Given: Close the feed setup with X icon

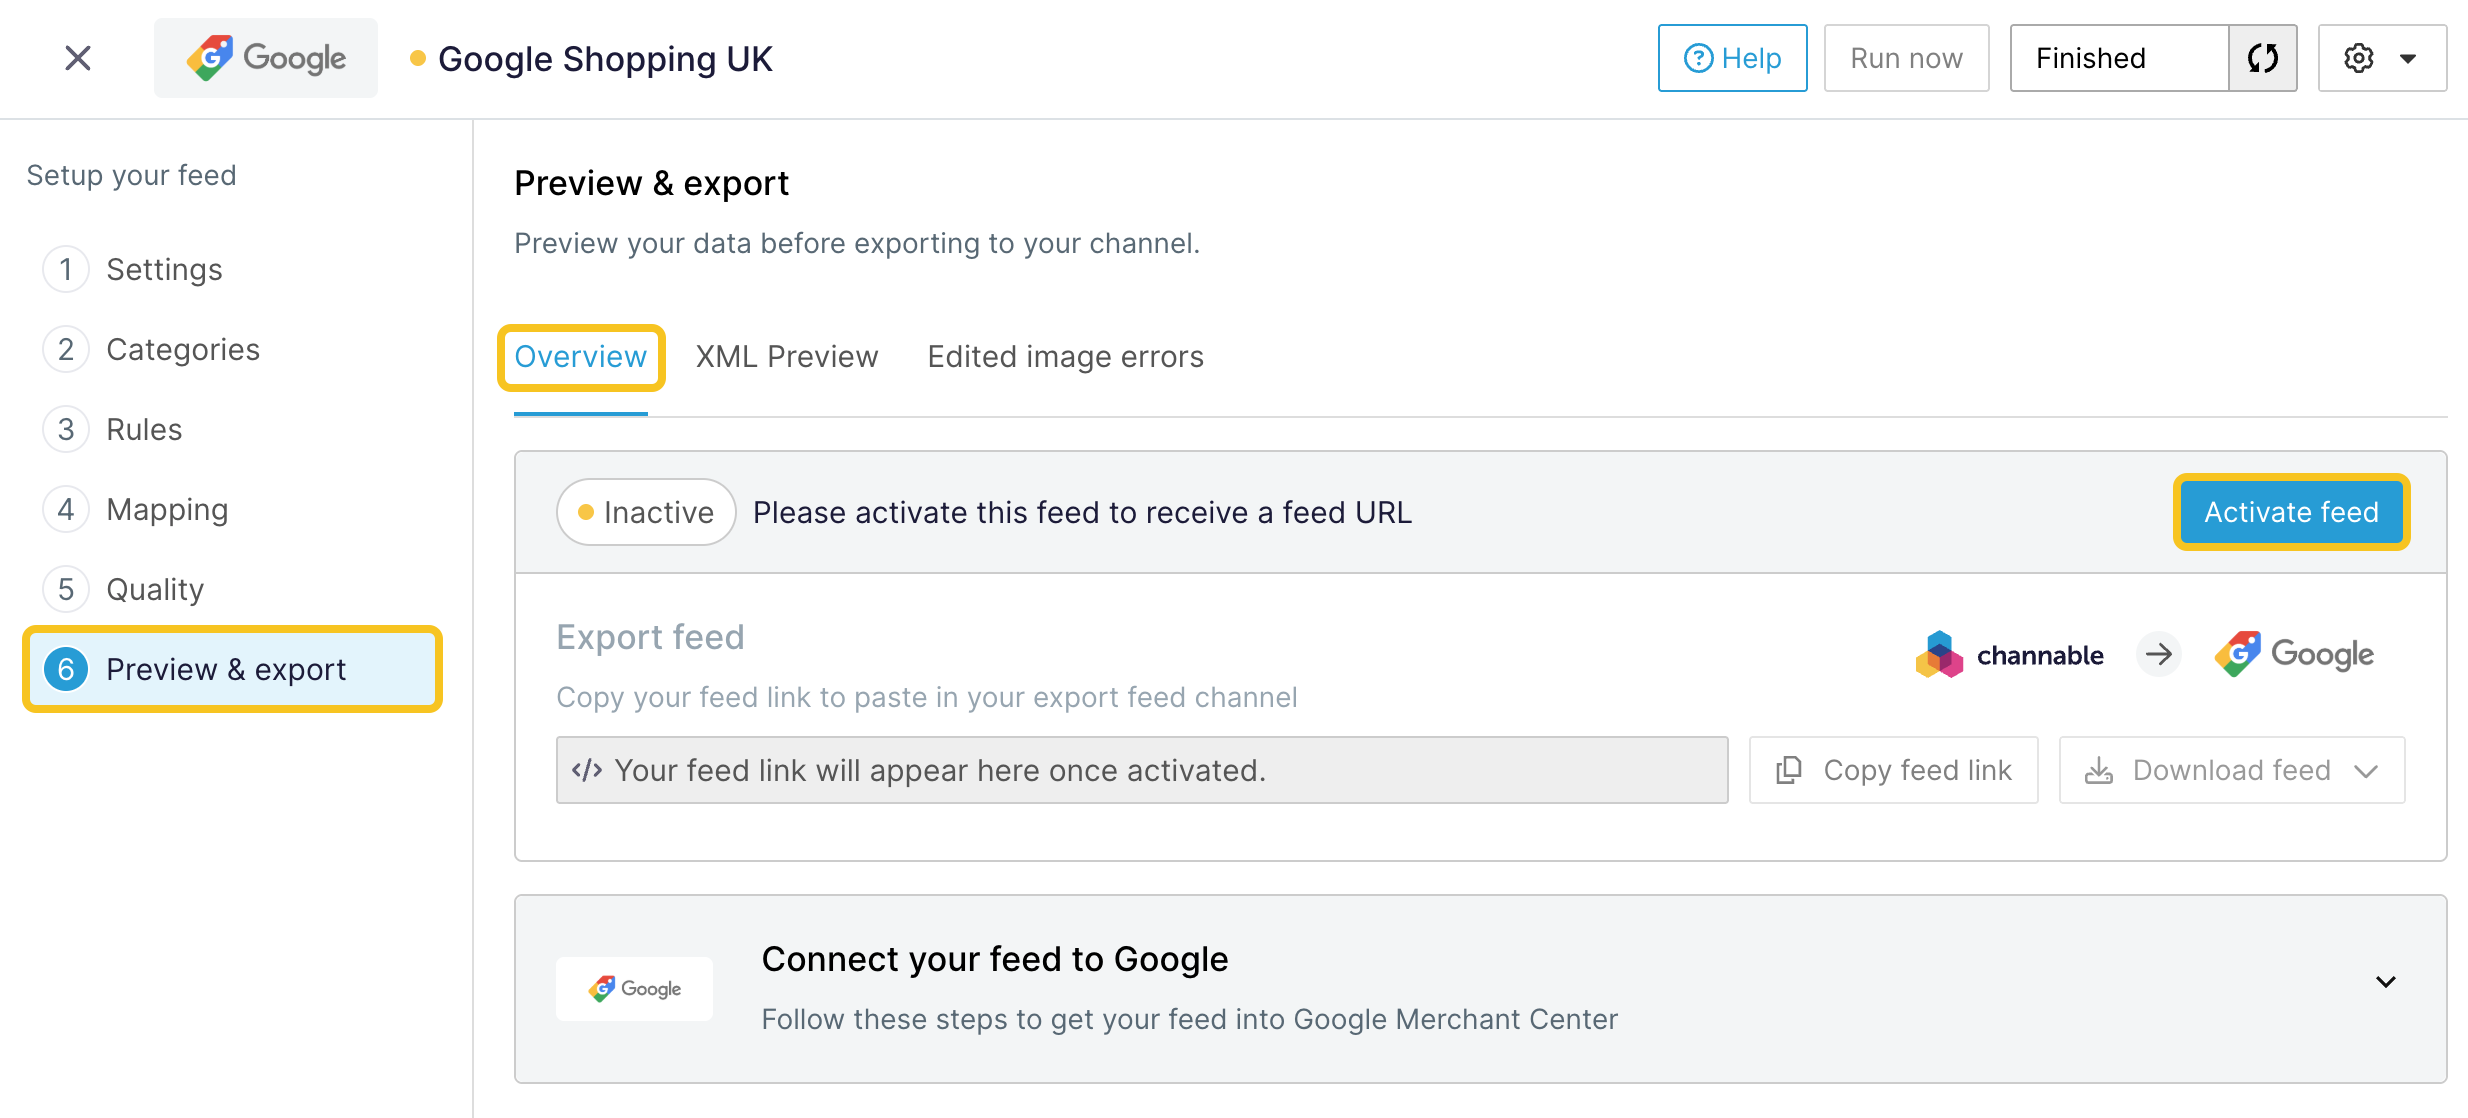Looking at the screenshot, I should [78, 58].
